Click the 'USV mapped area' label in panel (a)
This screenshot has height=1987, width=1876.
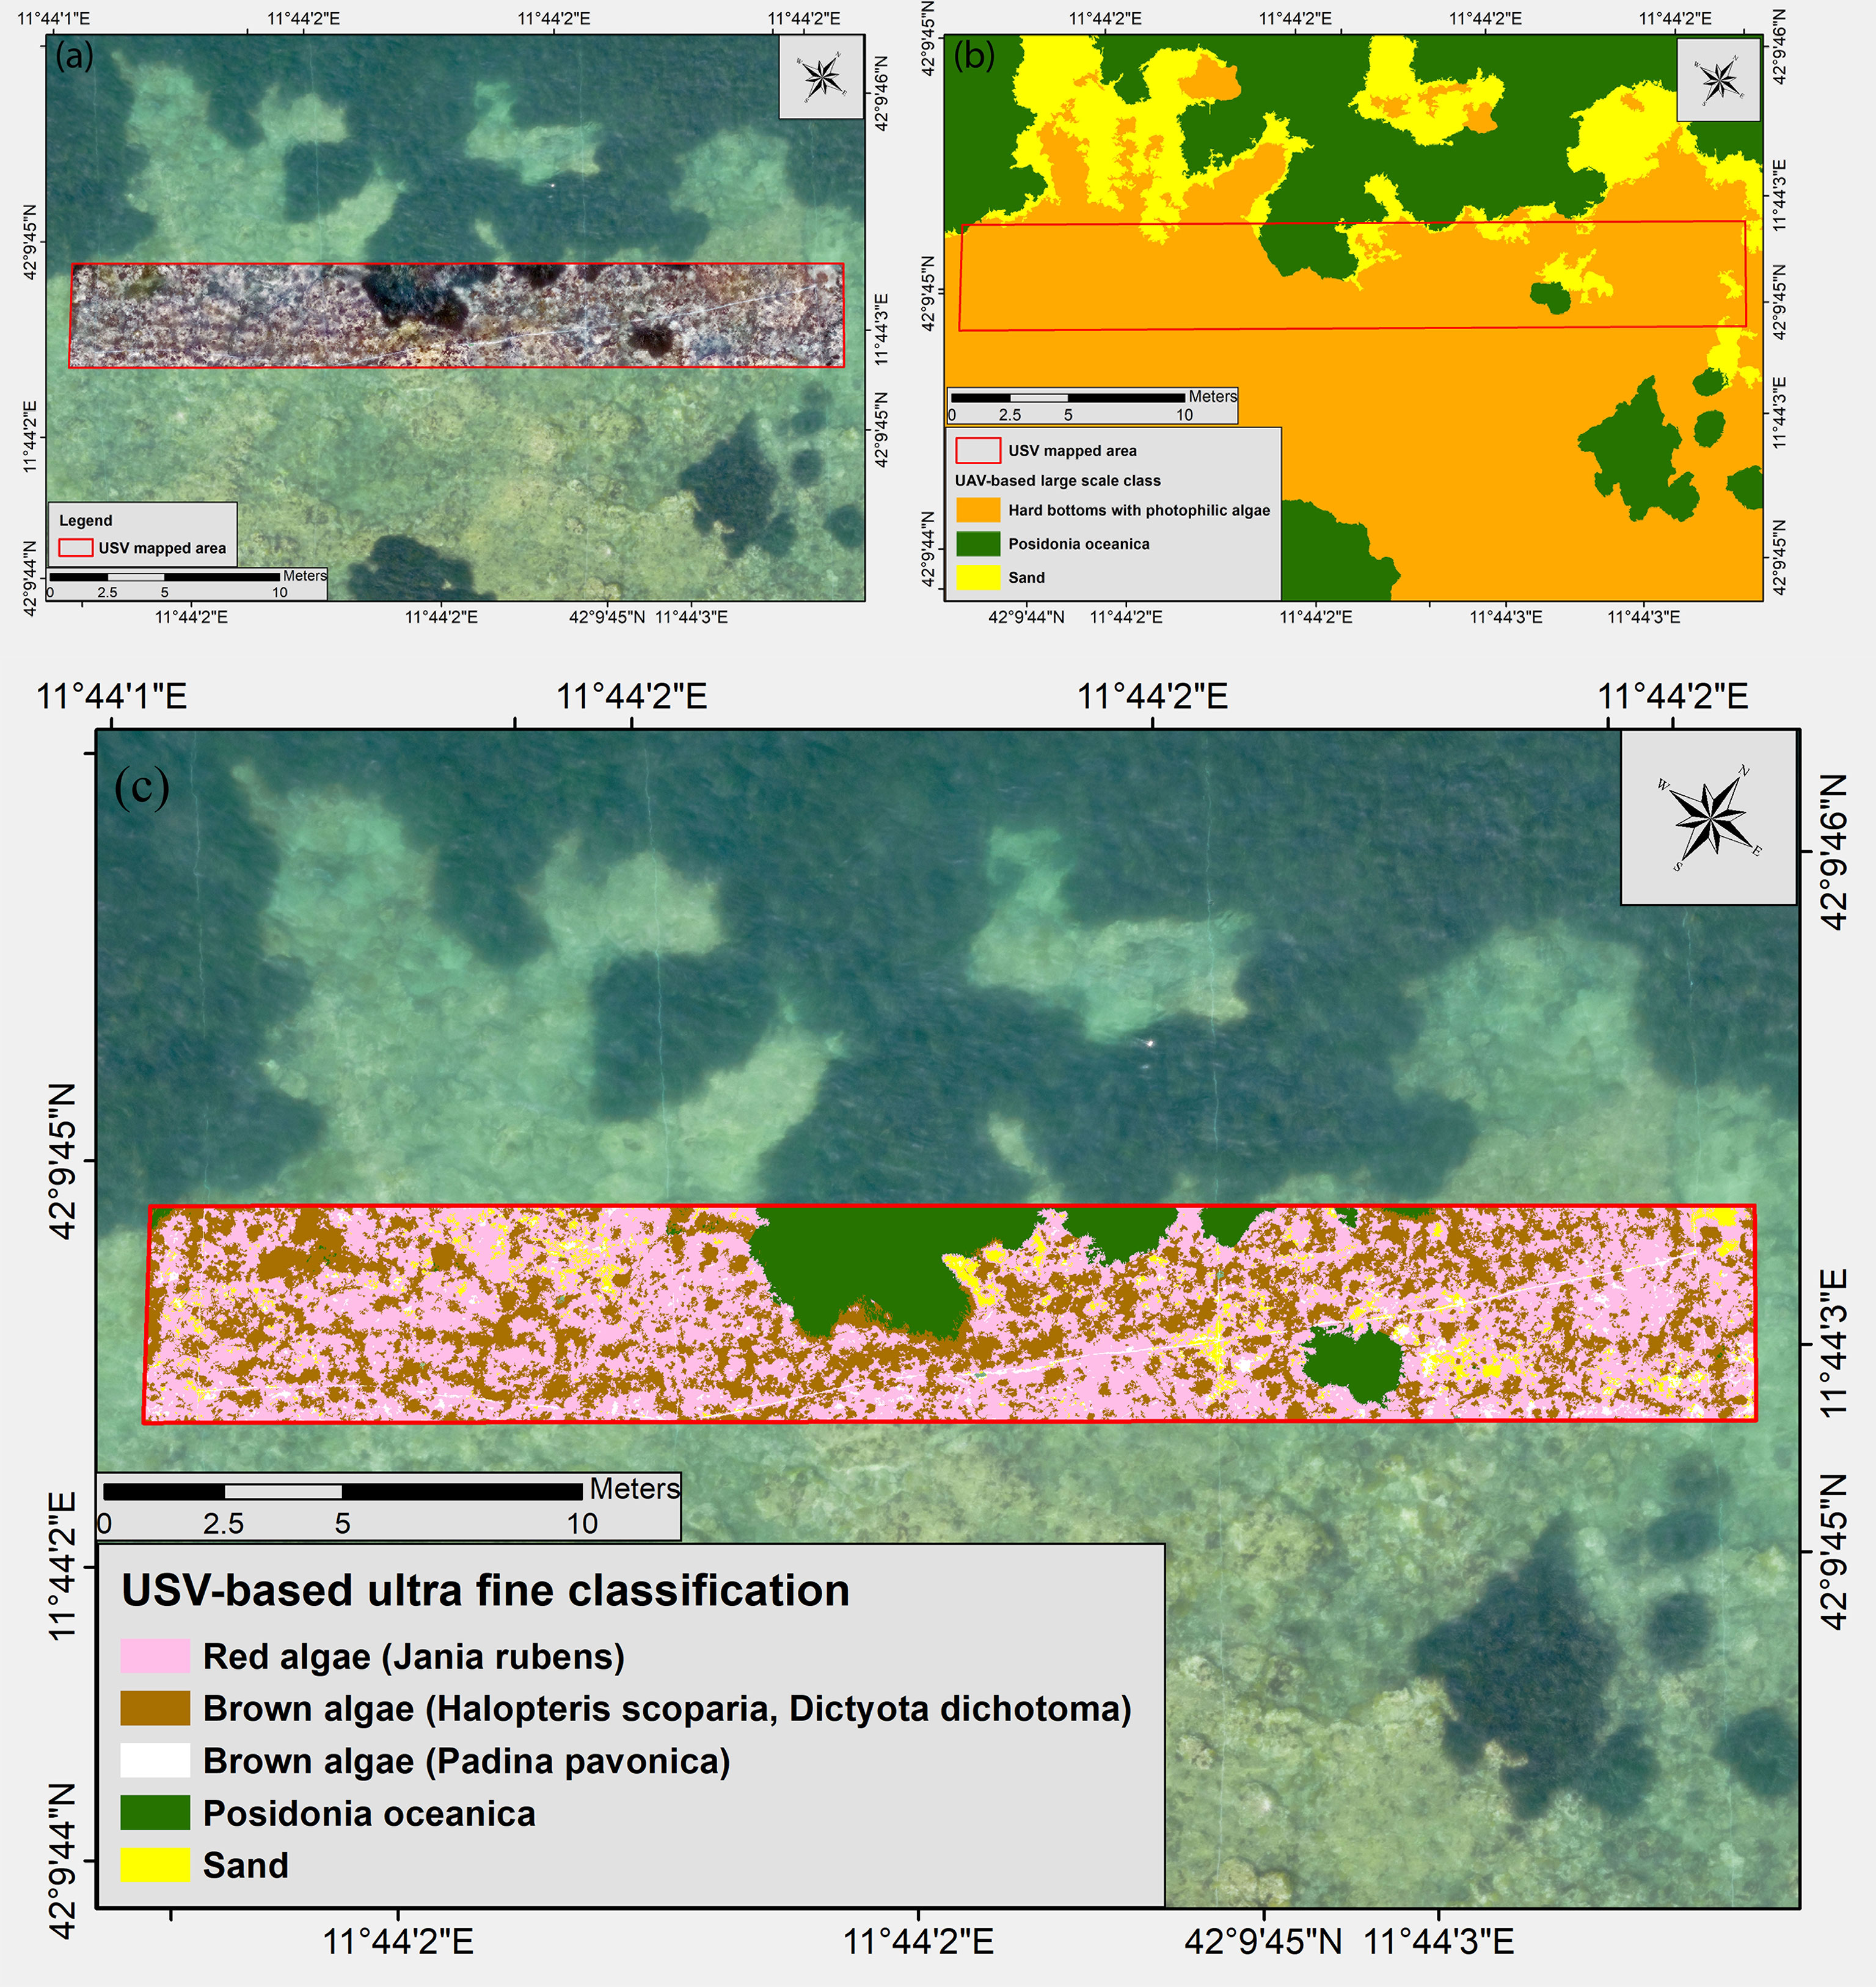[162, 548]
